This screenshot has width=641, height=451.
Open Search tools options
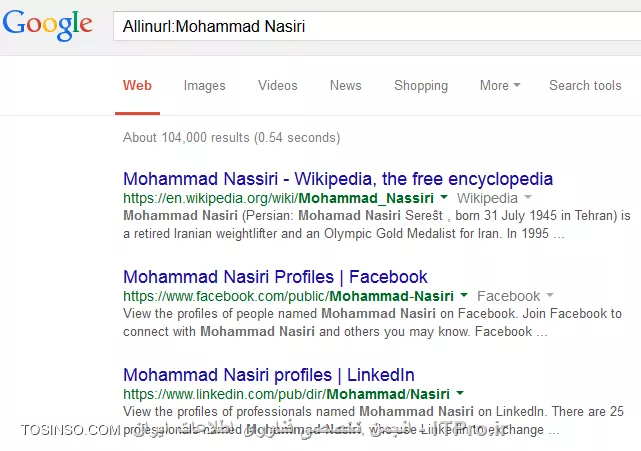585,85
